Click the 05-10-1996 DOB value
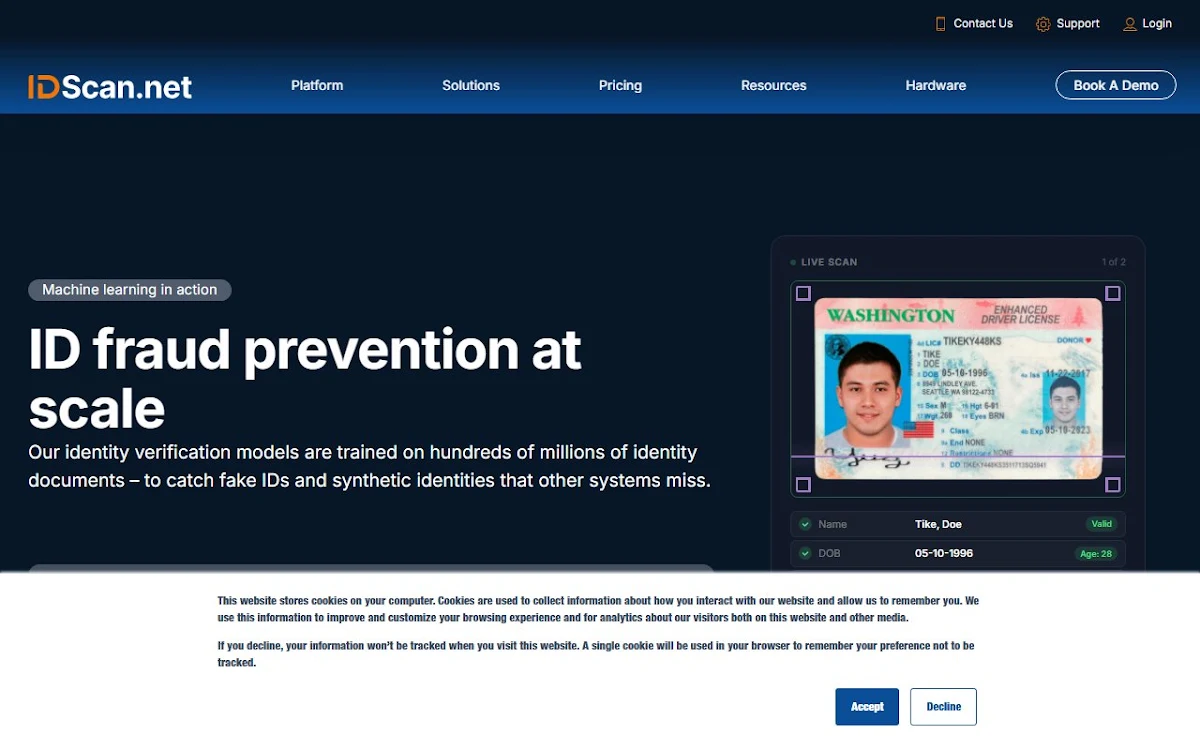This screenshot has width=1200, height=750. pyautogui.click(x=944, y=553)
